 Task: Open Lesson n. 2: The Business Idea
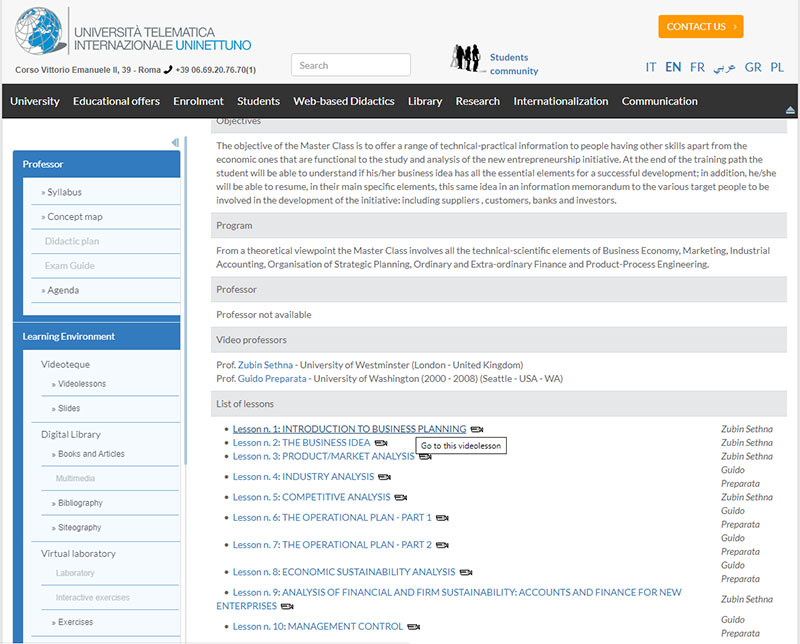coord(301,442)
